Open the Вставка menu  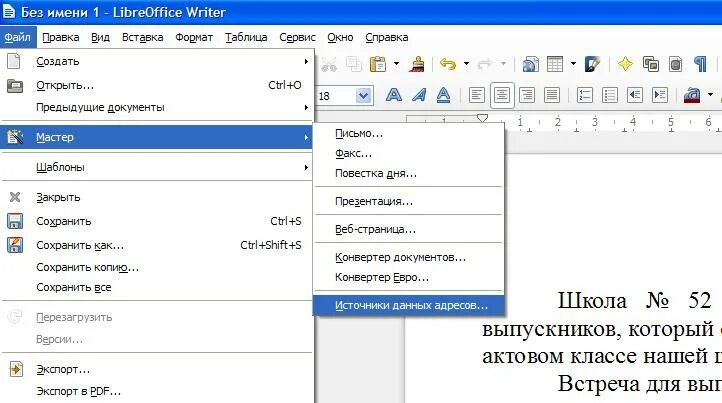coord(142,37)
